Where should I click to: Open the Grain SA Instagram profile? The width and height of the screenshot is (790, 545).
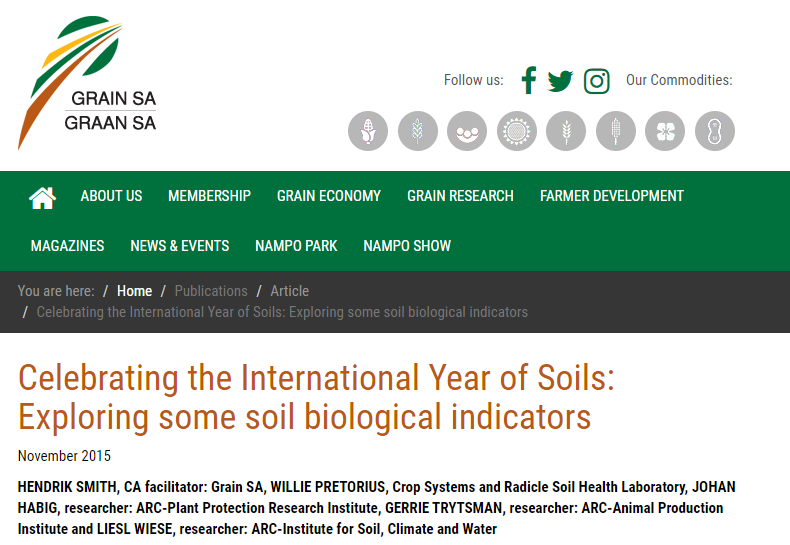point(597,81)
